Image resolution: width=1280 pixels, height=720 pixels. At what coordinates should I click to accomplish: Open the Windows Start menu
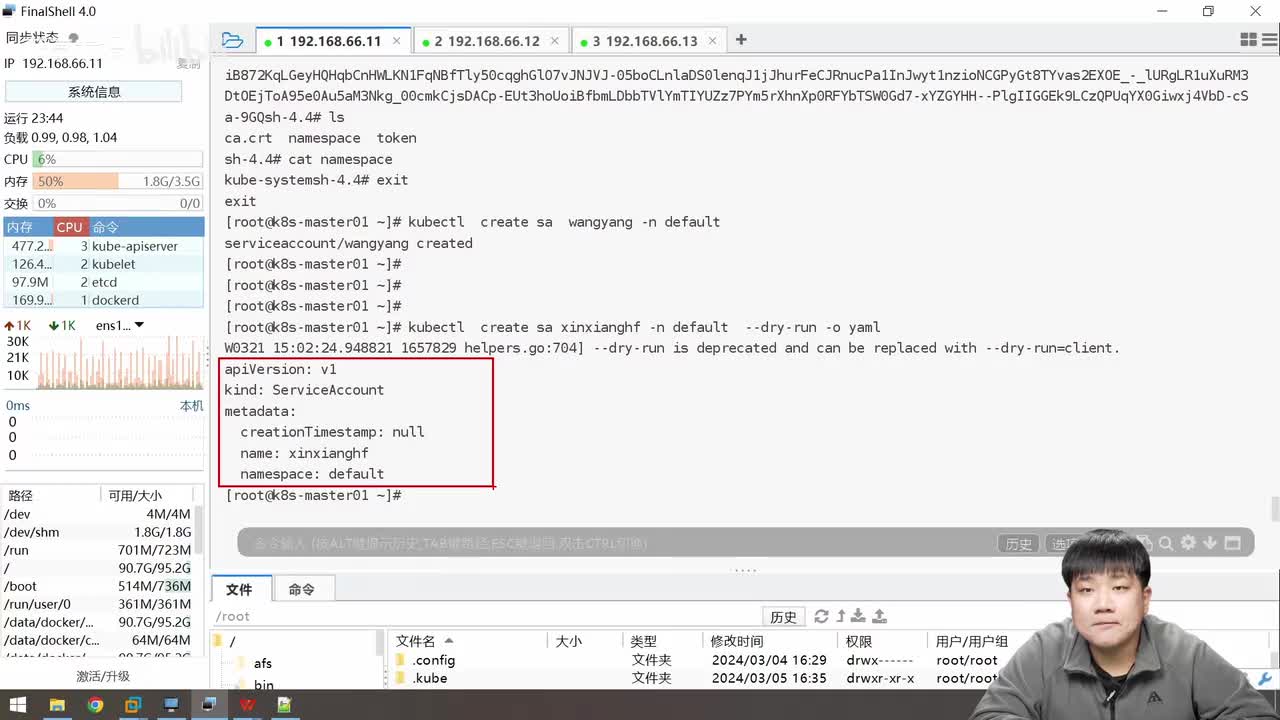coord(18,705)
